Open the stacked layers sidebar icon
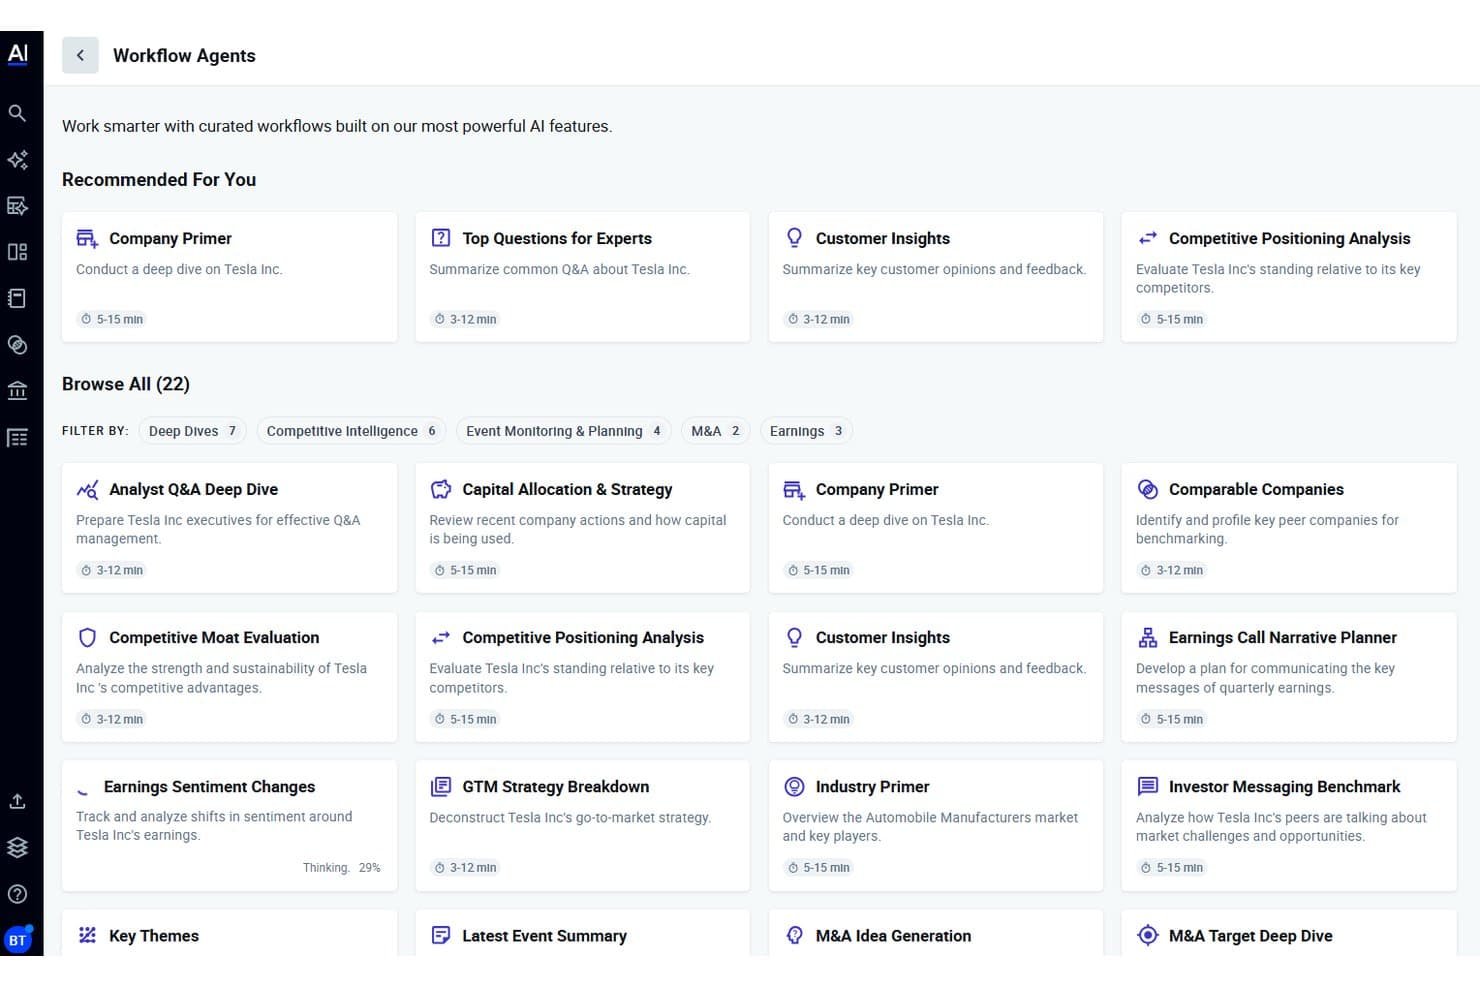 (17, 847)
